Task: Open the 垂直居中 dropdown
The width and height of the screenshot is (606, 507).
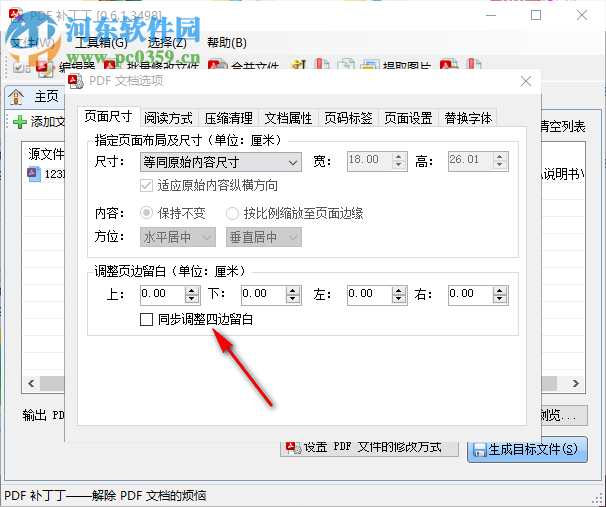Action: (264, 237)
